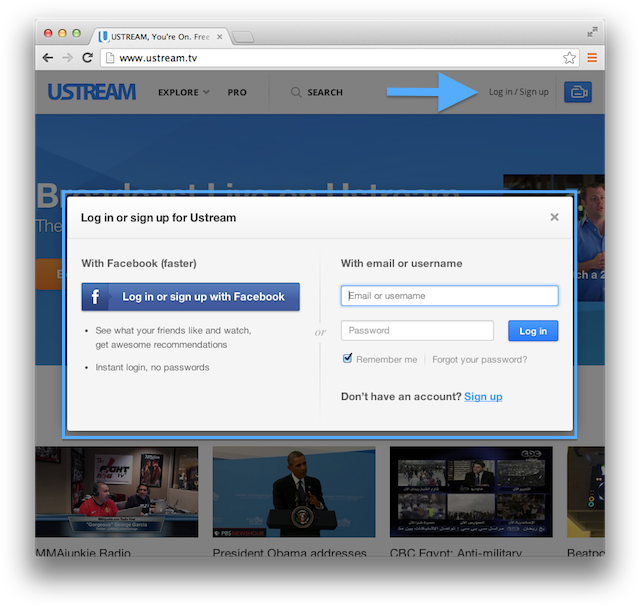Click the browser forward arrow
Image resolution: width=639 pixels, height=606 pixels.
coord(67,58)
